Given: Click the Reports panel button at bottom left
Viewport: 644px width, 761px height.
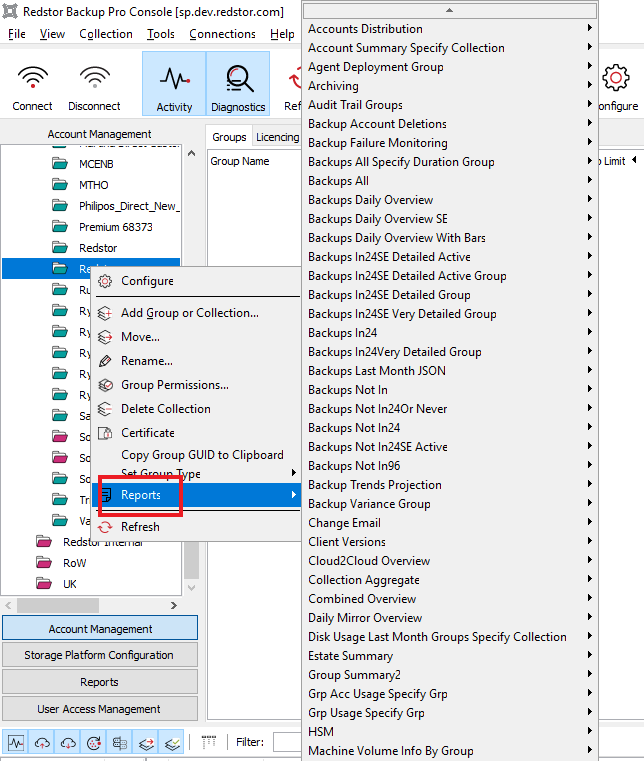Looking at the screenshot, I should (100, 682).
